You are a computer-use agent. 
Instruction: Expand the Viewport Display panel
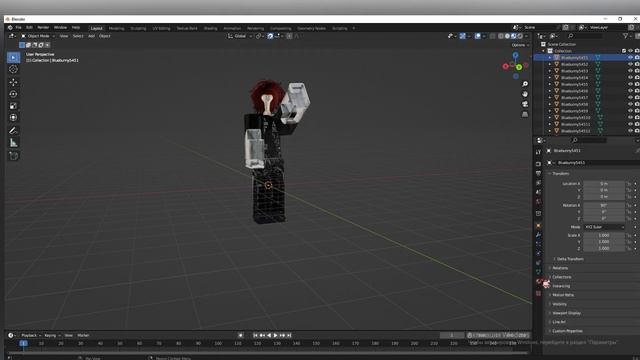point(566,313)
